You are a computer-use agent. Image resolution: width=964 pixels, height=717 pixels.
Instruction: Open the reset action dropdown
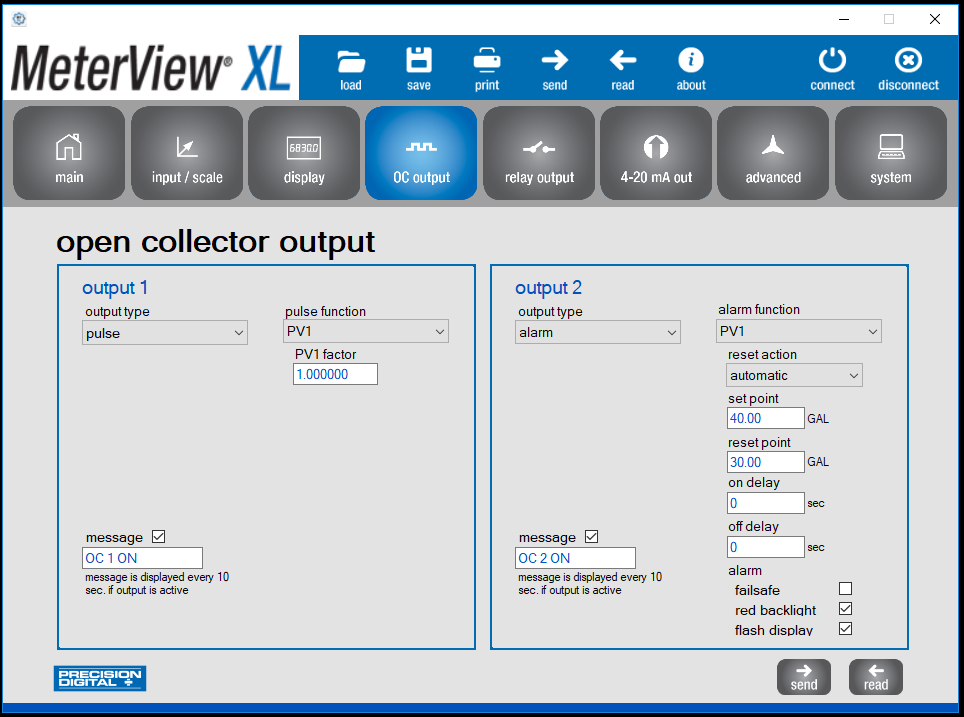(794, 375)
